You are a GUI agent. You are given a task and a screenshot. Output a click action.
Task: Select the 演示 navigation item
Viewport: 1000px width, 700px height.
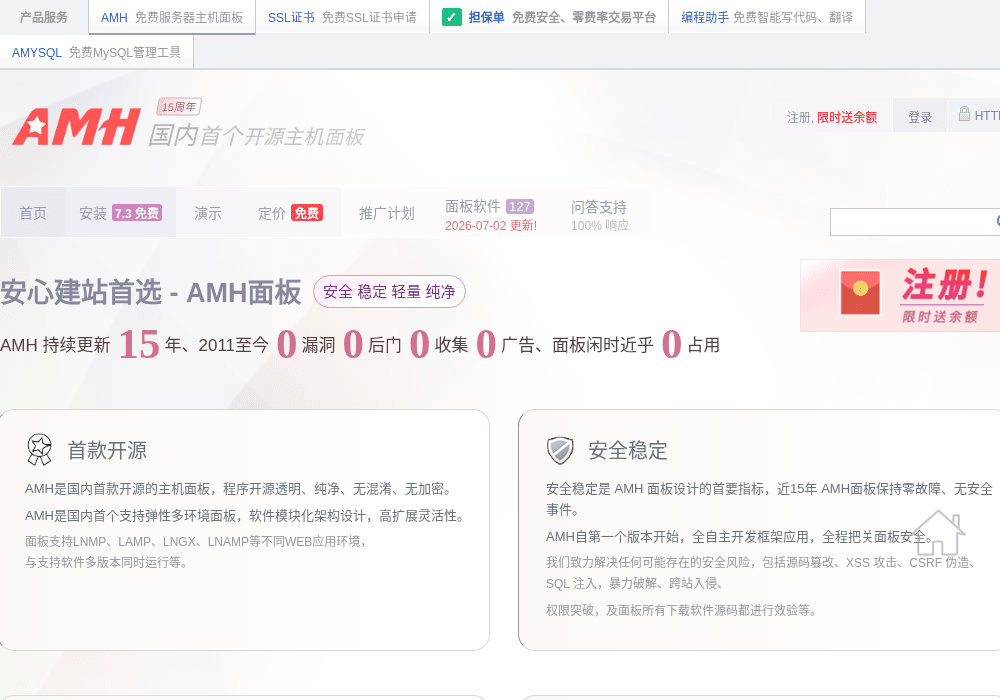point(208,213)
